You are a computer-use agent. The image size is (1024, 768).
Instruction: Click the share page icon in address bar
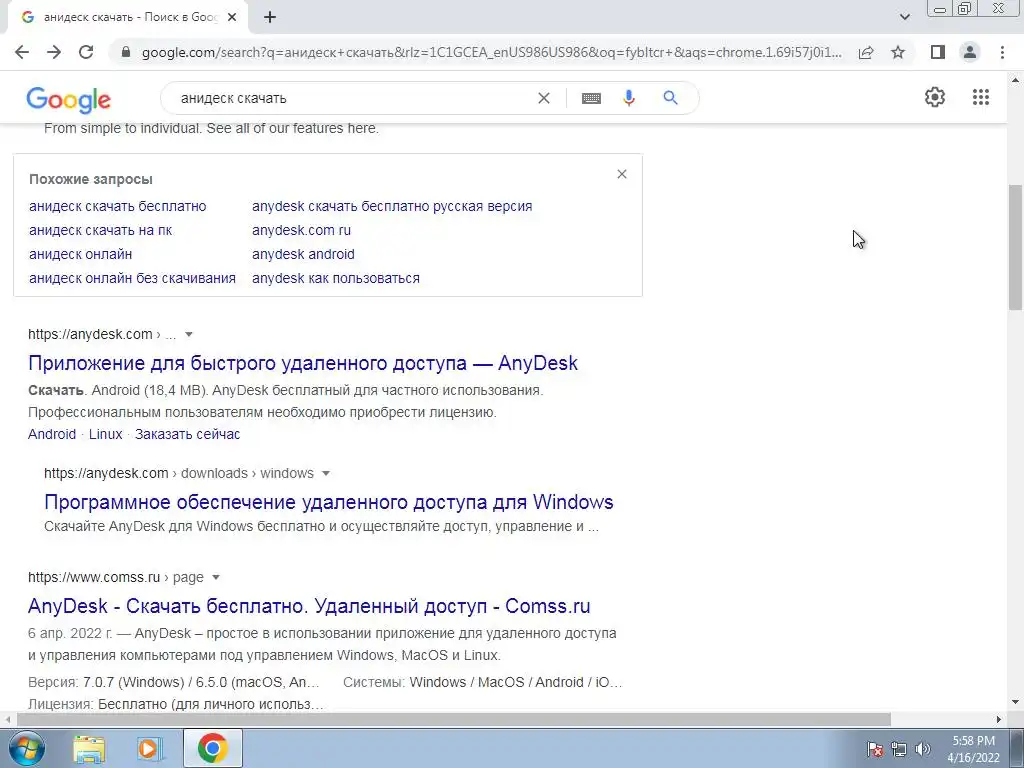pyautogui.click(x=866, y=52)
